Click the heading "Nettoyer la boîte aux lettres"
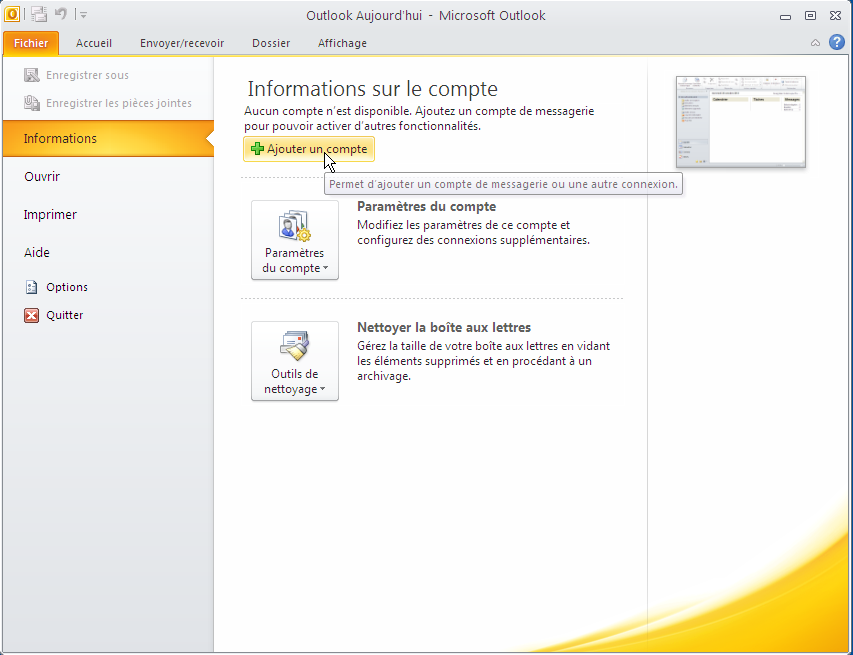853x655 pixels. coord(444,328)
